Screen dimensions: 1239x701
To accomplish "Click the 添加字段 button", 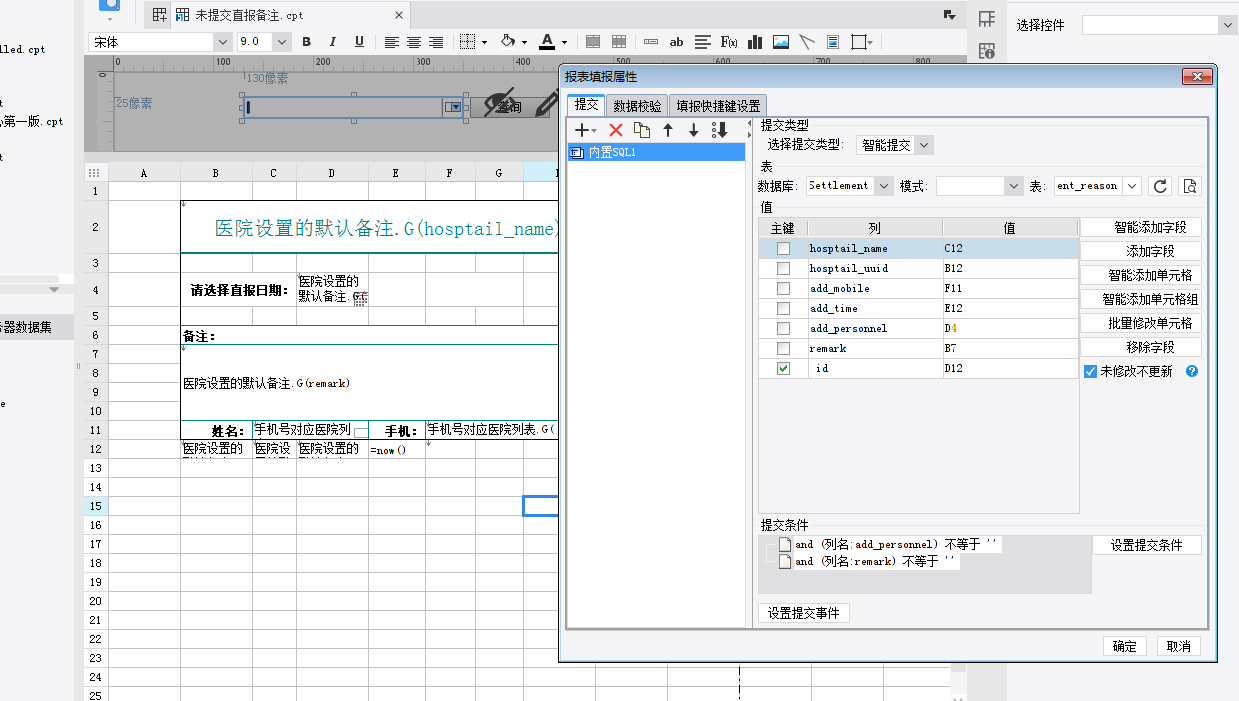I will (1141, 251).
